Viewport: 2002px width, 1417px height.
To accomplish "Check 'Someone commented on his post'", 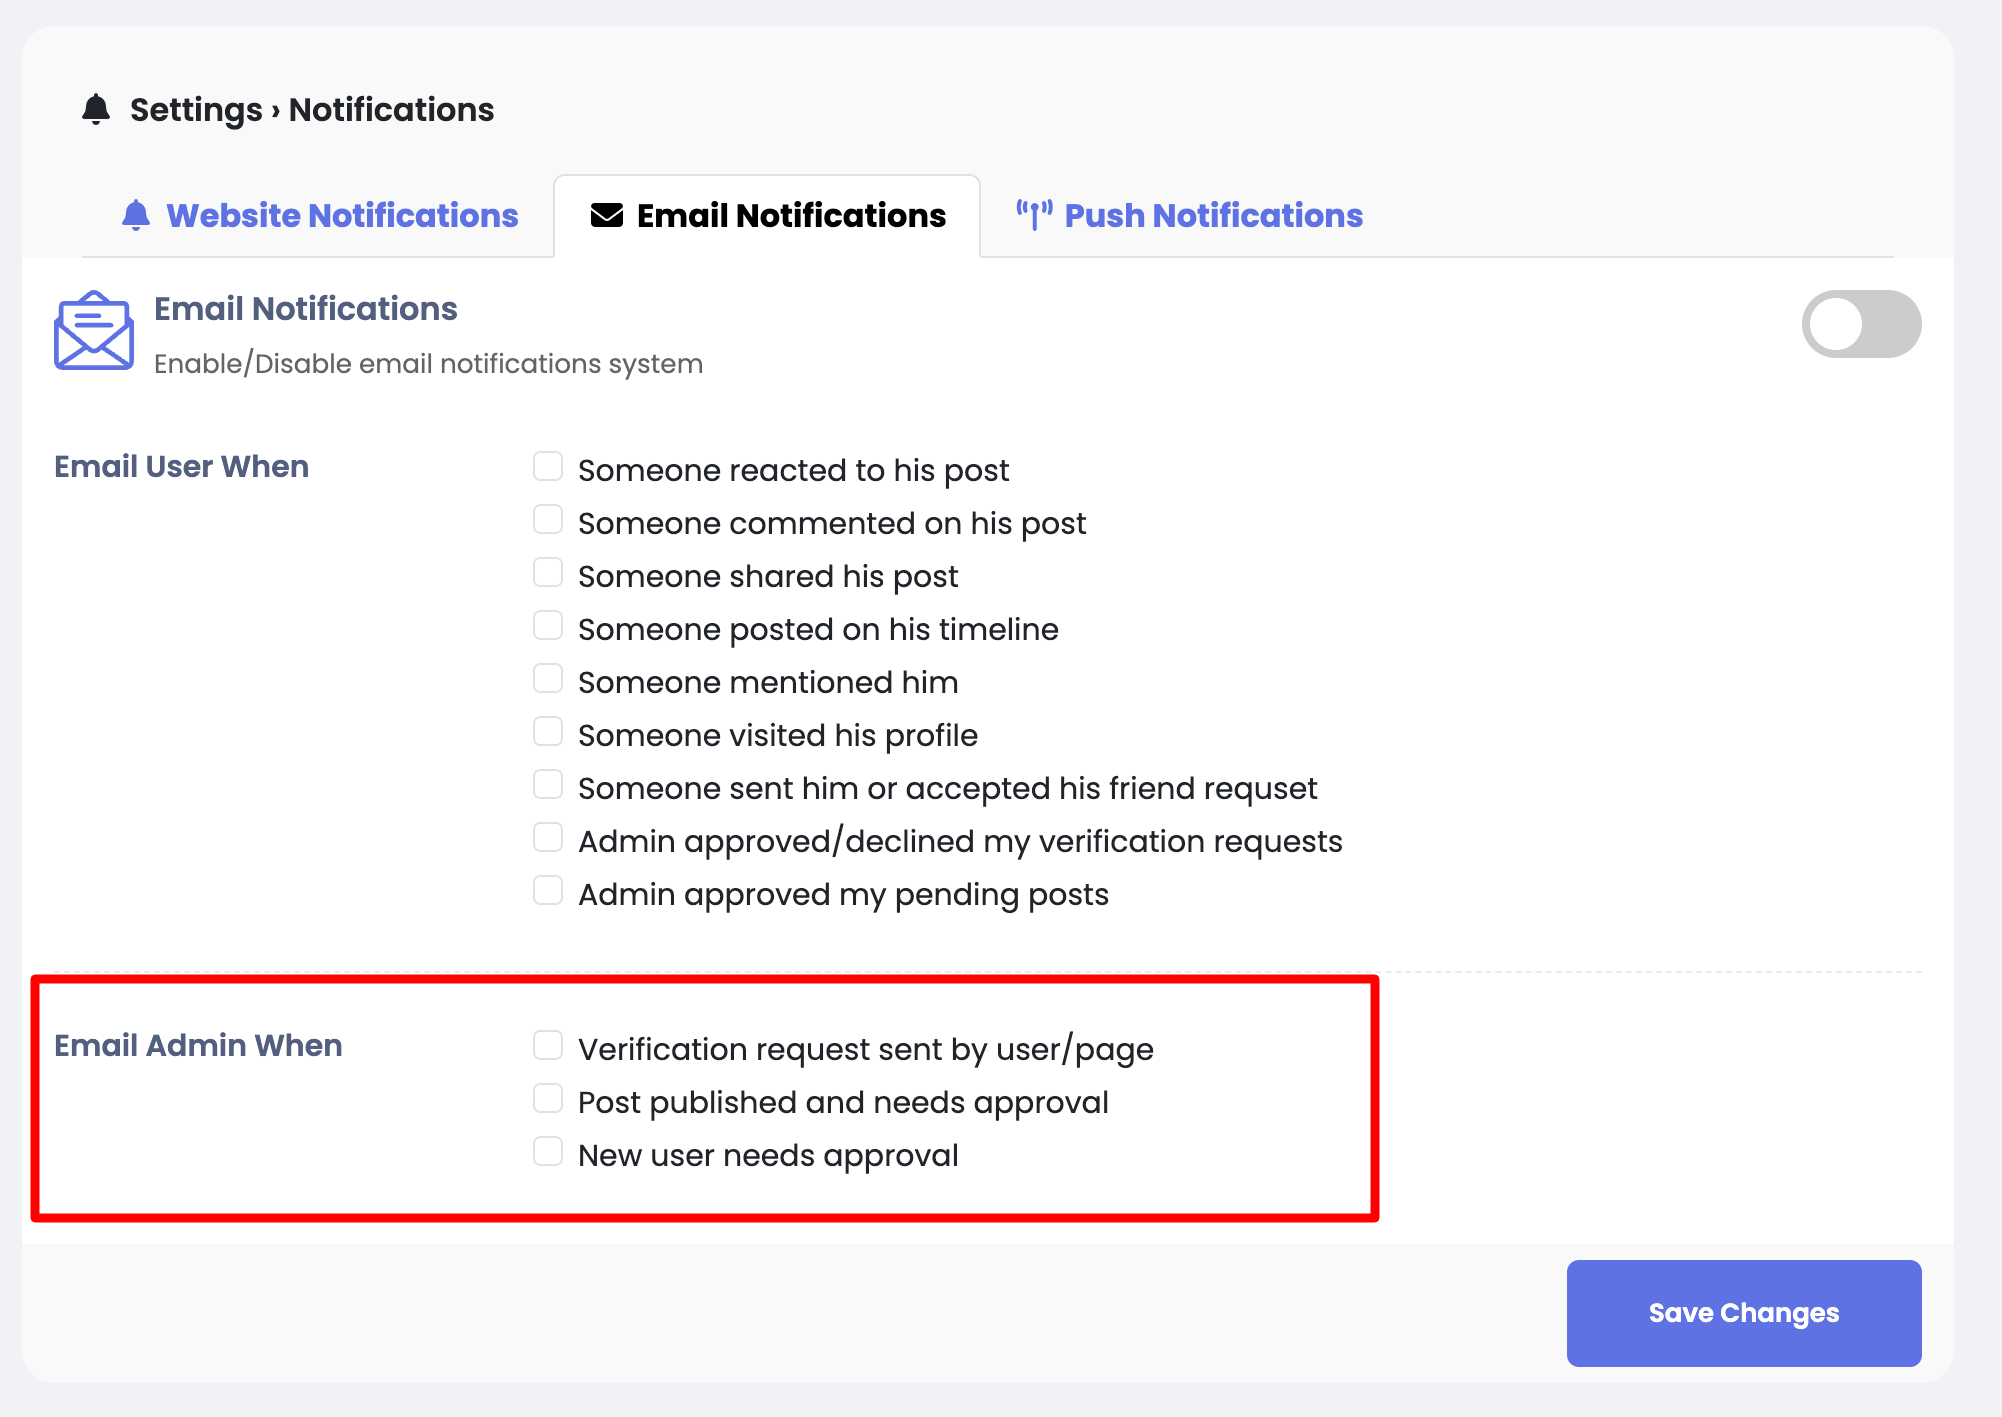I will 548,519.
